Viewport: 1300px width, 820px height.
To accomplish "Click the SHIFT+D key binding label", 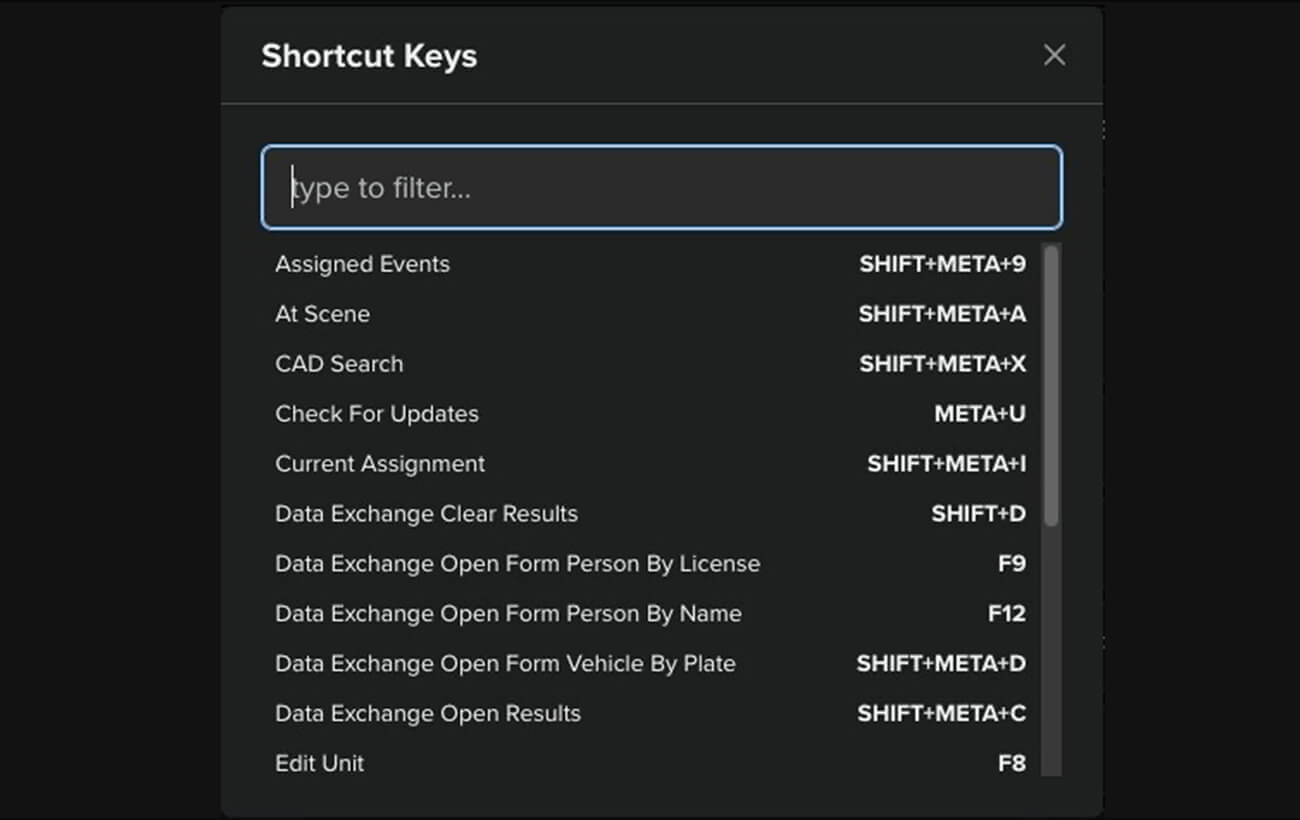I will 978,514.
